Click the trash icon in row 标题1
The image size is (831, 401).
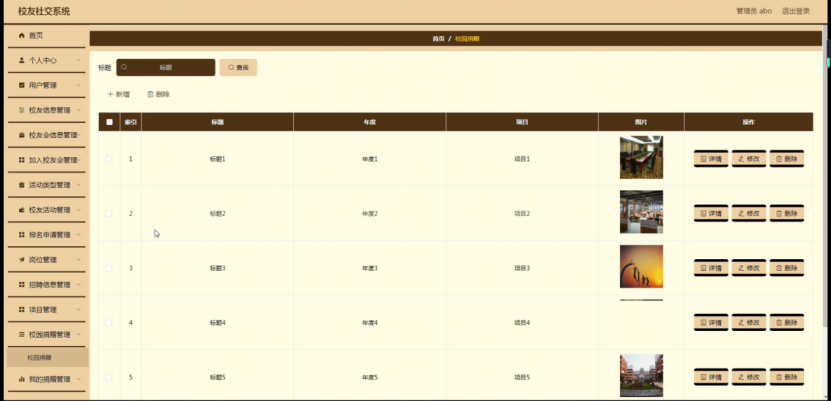pyautogui.click(x=779, y=158)
